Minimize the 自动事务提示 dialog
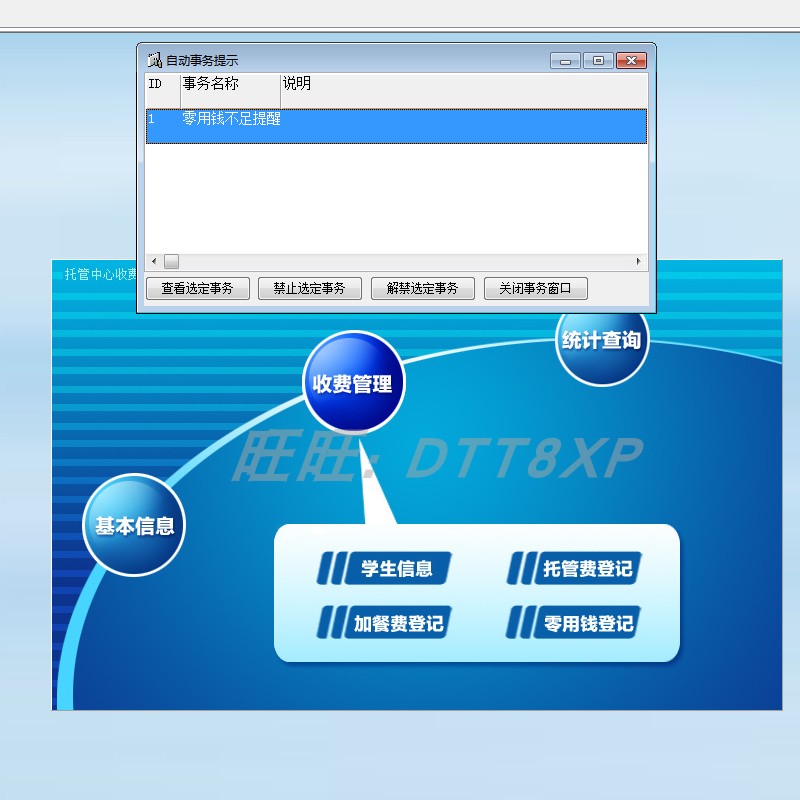Image resolution: width=800 pixels, height=800 pixels. click(565, 60)
